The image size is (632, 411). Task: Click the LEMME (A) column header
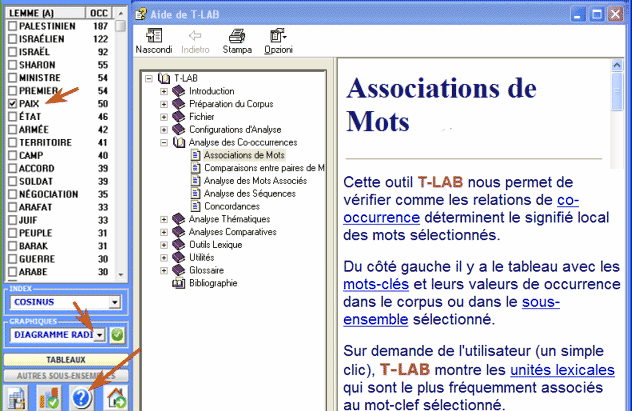tap(46, 13)
